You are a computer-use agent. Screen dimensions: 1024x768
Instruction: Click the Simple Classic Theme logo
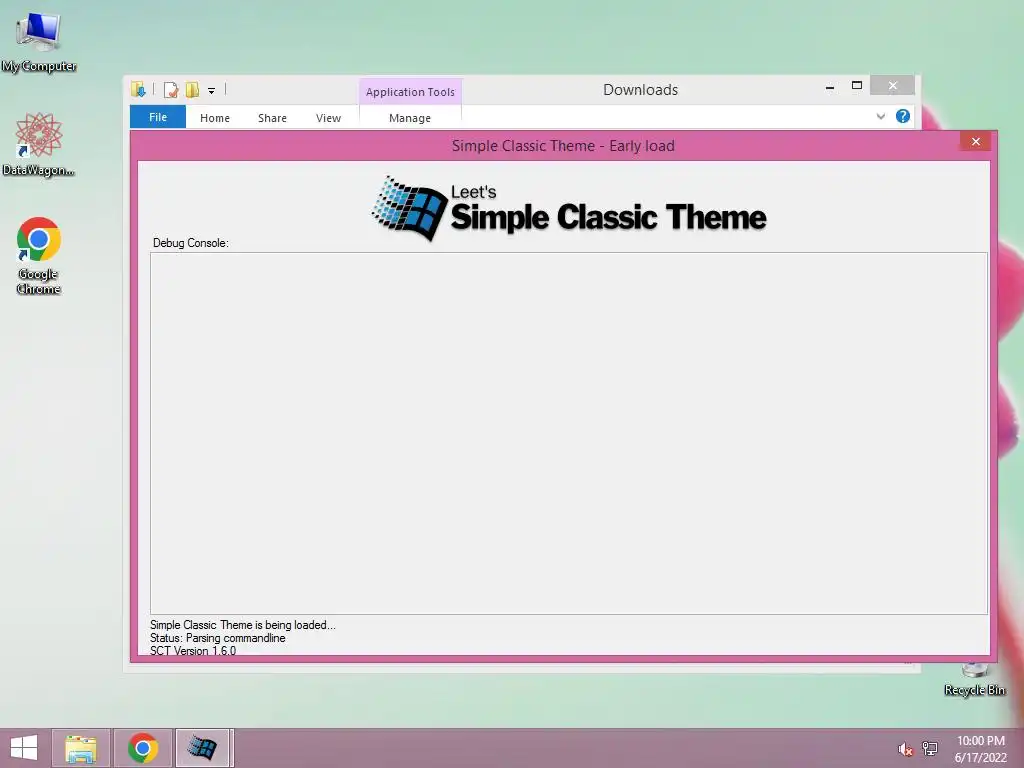569,208
